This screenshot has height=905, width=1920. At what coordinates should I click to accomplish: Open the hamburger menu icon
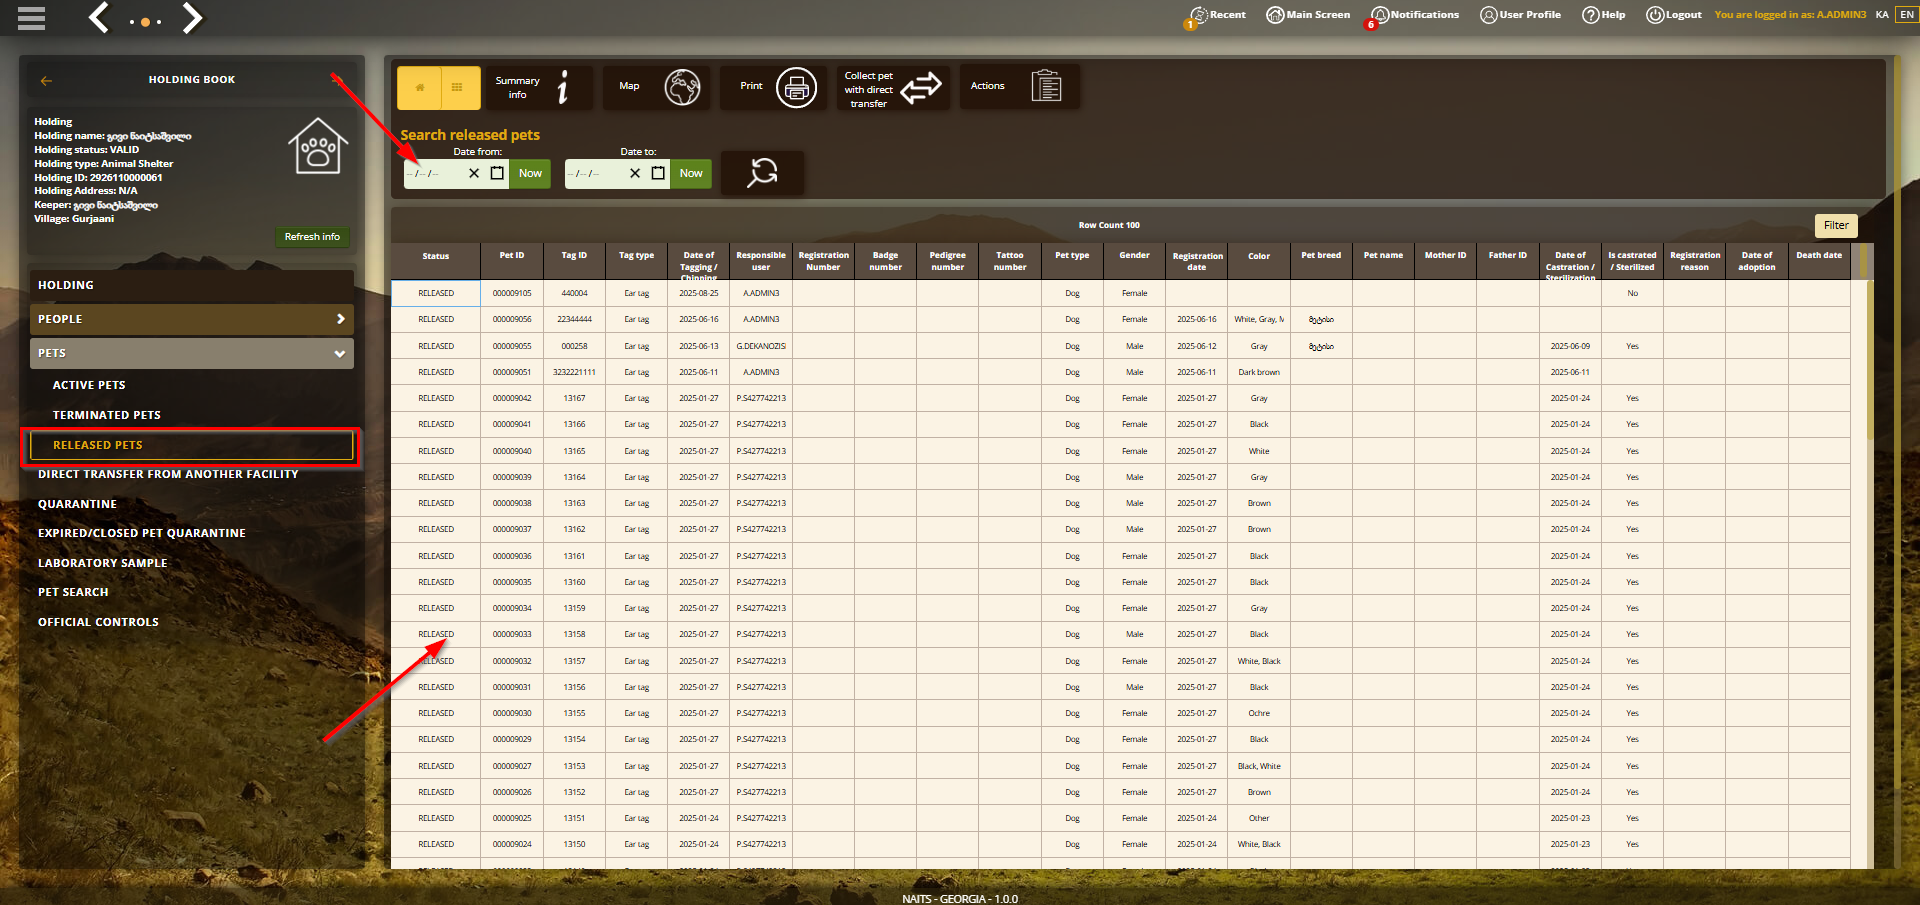(31, 18)
